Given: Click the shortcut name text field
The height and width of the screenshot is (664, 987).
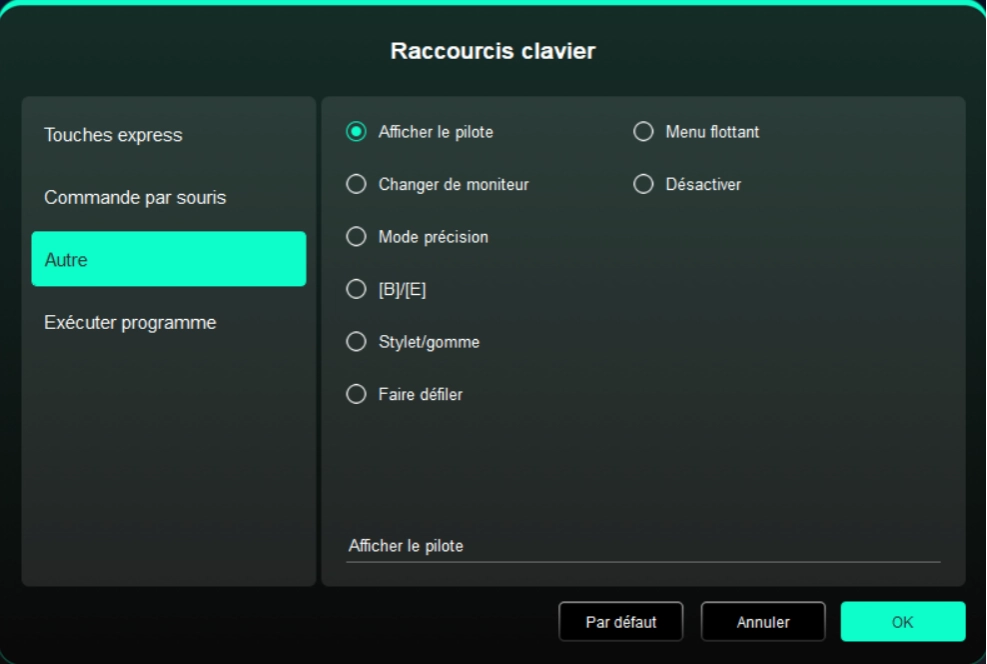Looking at the screenshot, I should pyautogui.click(x=642, y=546).
